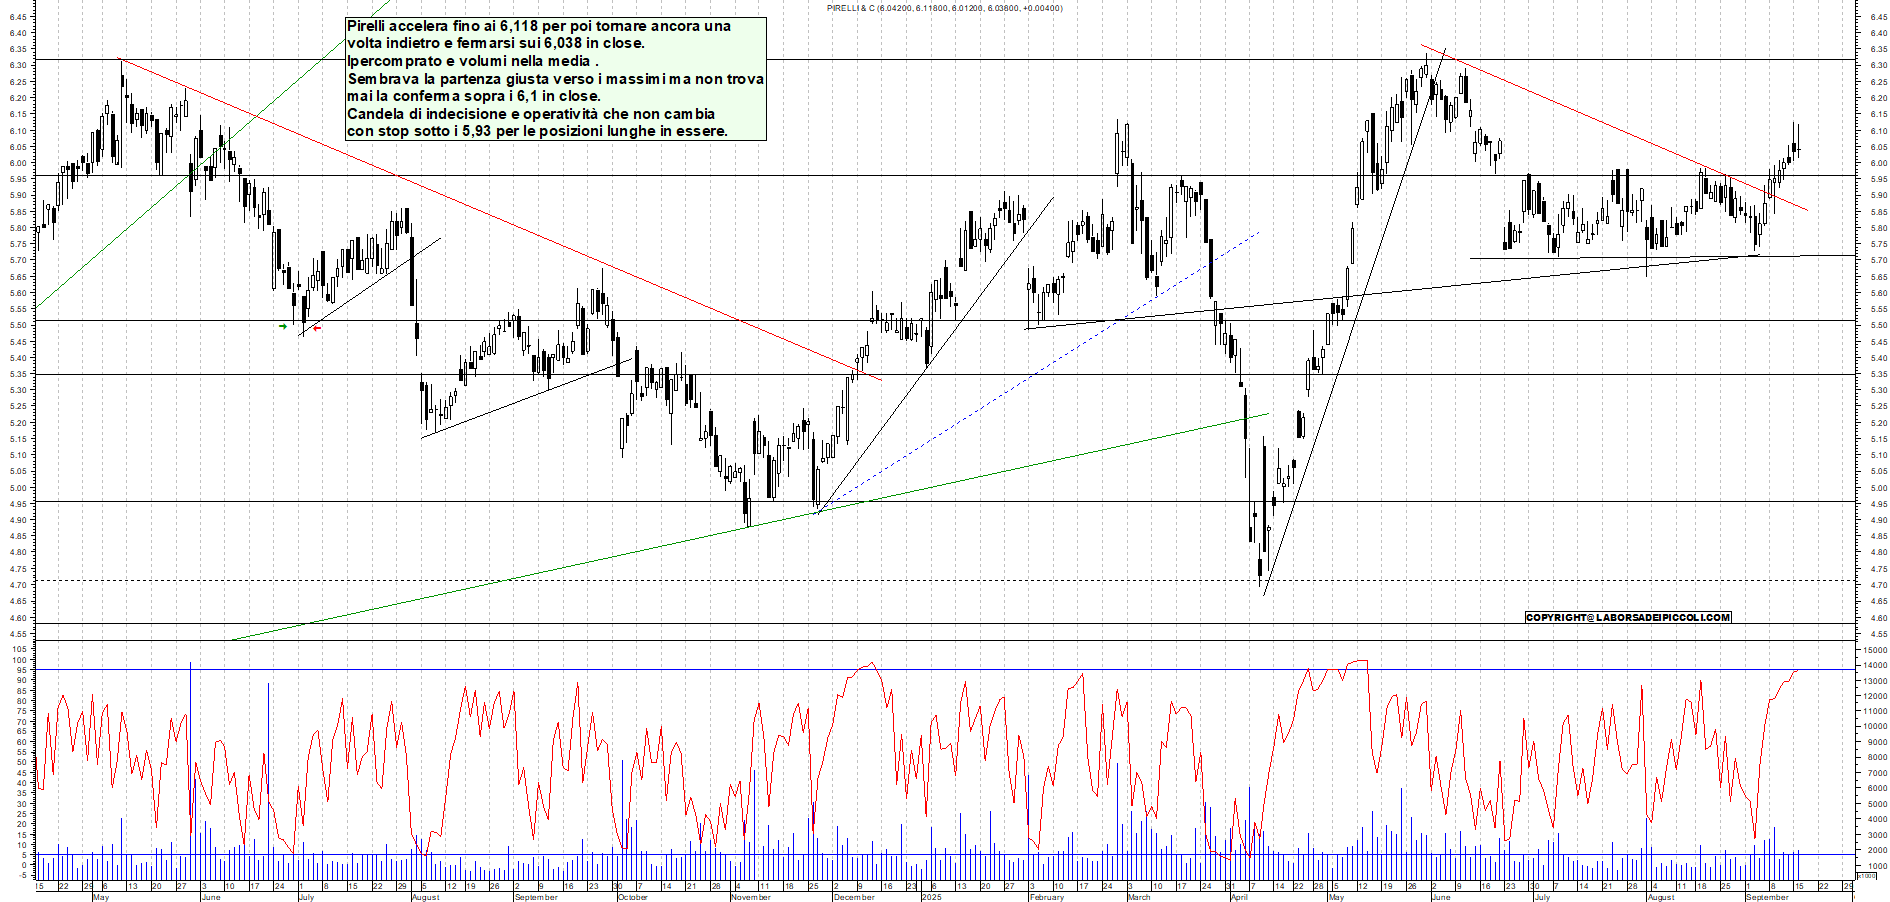Click the '50' value on the oscillator axis
1890x902 pixels.
(21, 763)
